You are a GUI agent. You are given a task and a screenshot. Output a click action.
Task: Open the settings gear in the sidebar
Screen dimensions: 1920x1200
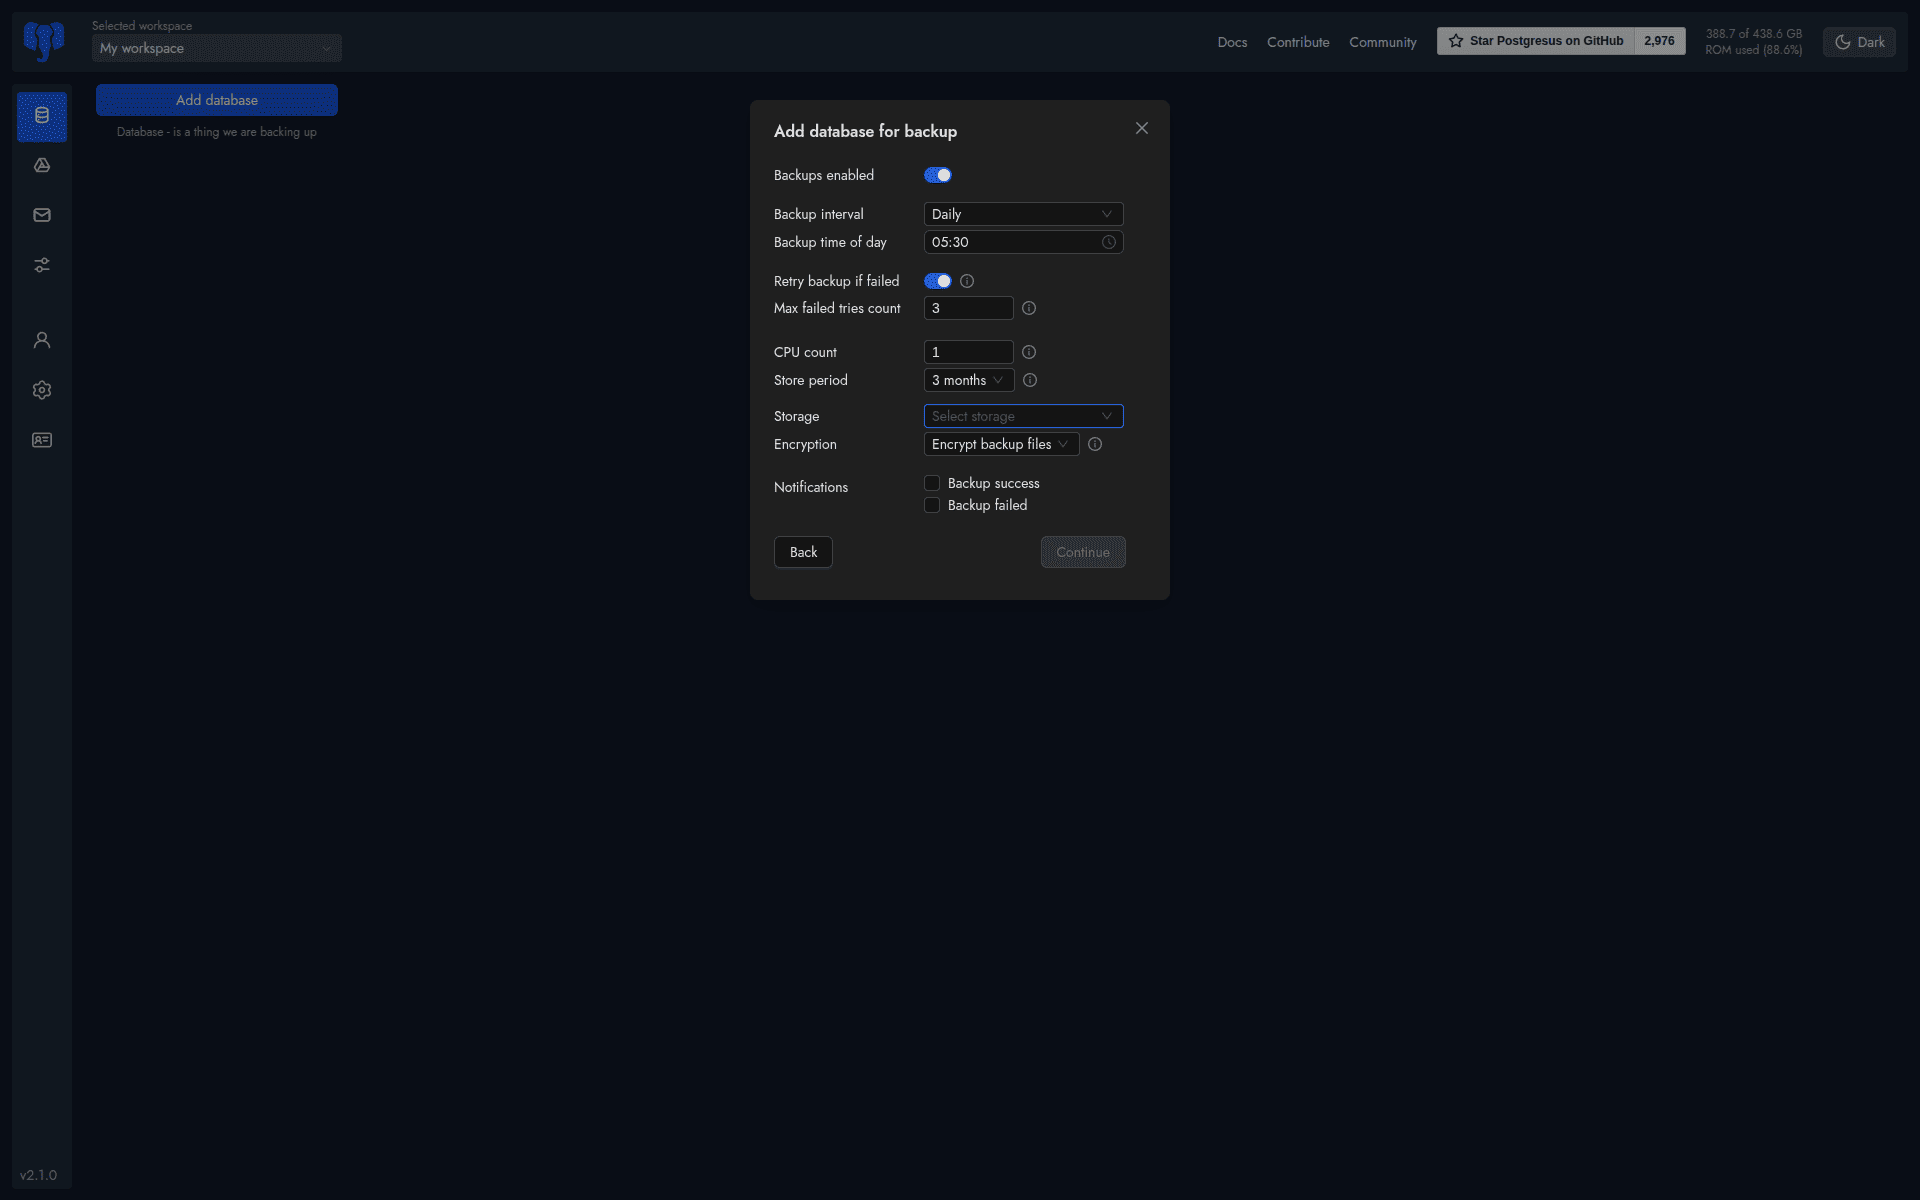42,390
